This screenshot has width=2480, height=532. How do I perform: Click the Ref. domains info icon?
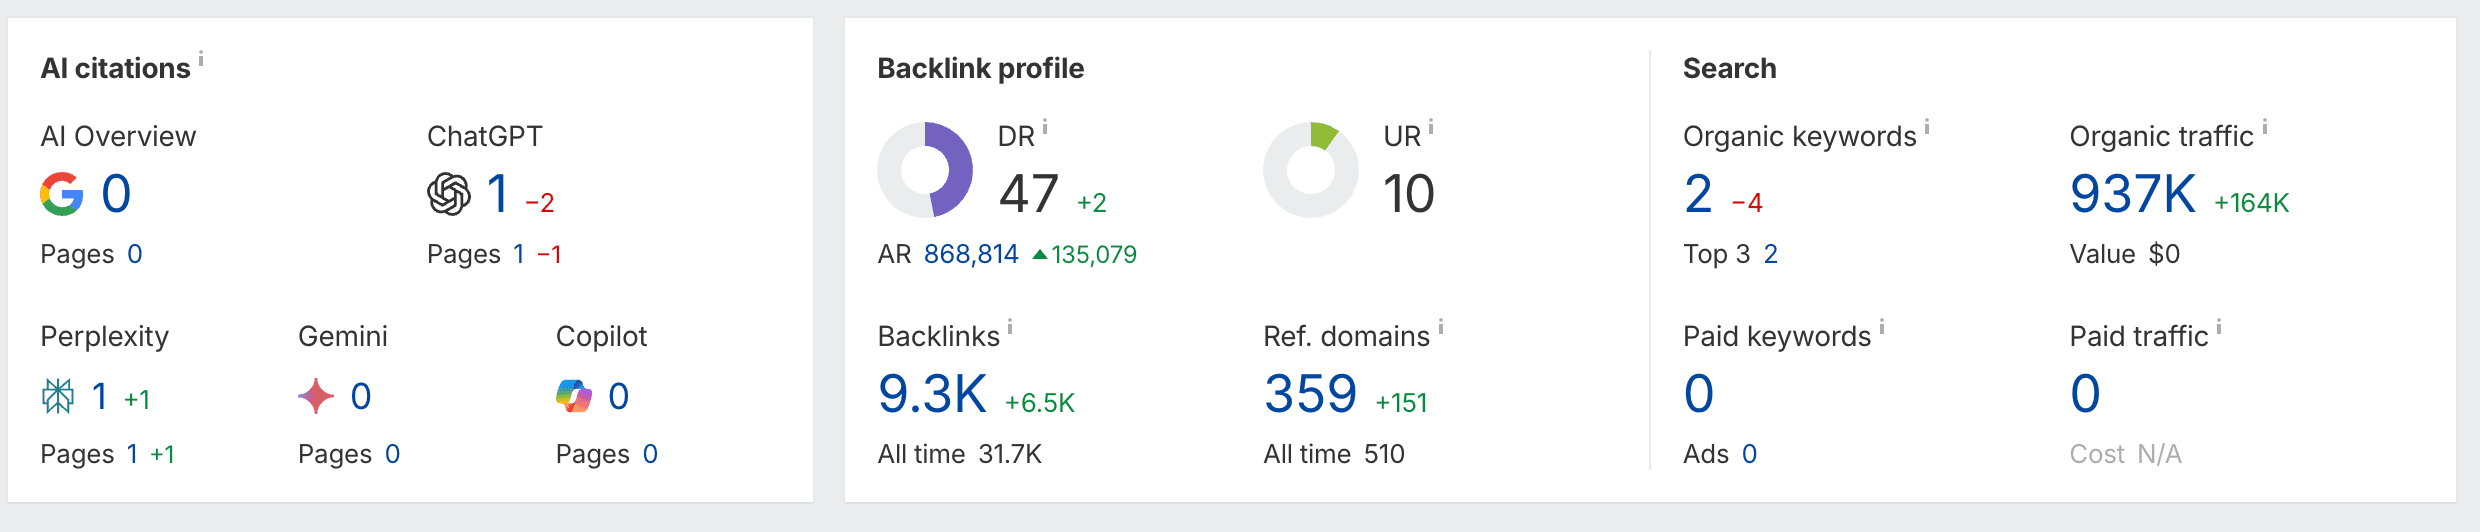click(x=1441, y=327)
